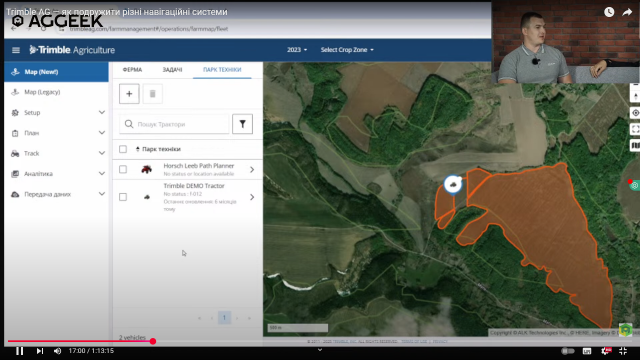Screen dimensions: 640x360
Task: Expand the Setup section chevron
Action: [x=102, y=112]
